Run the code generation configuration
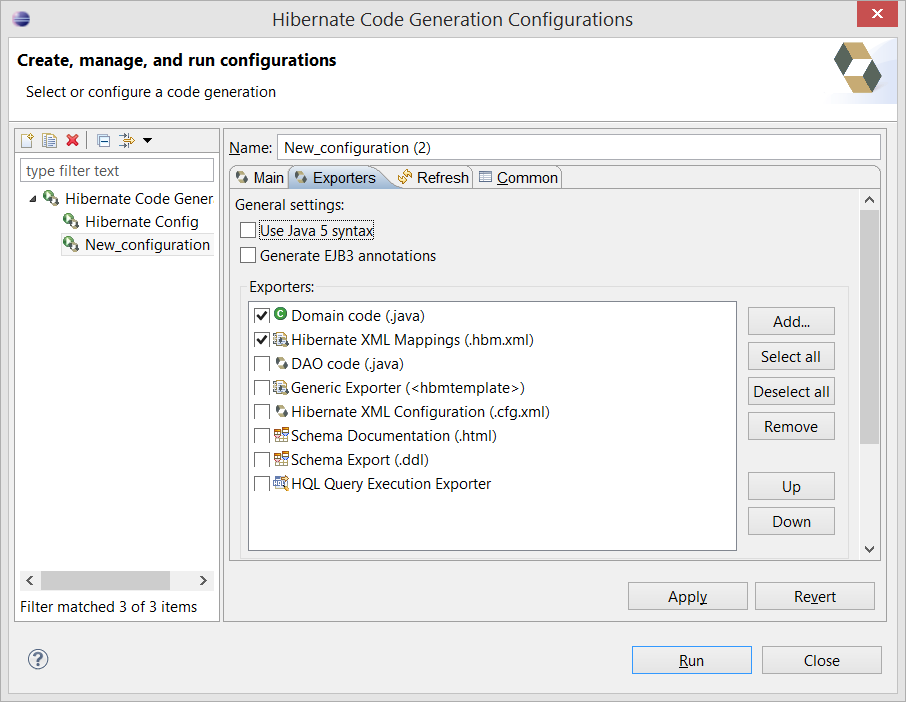The image size is (906, 702). (692, 660)
